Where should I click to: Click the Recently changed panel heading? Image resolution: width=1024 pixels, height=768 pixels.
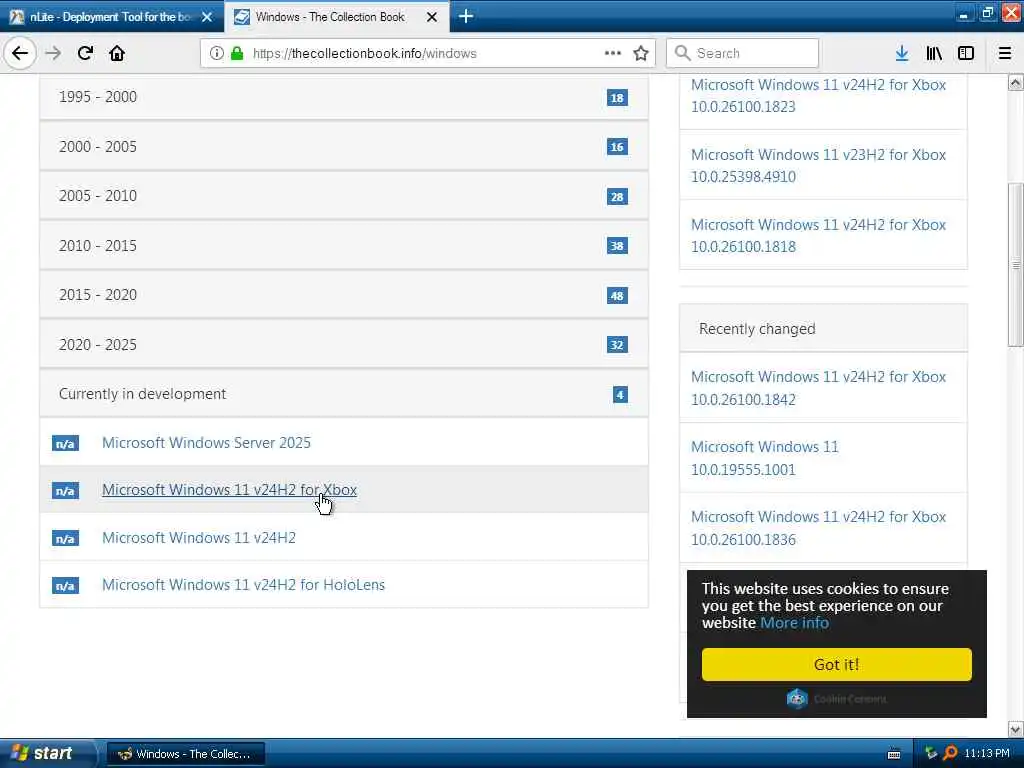823,328
